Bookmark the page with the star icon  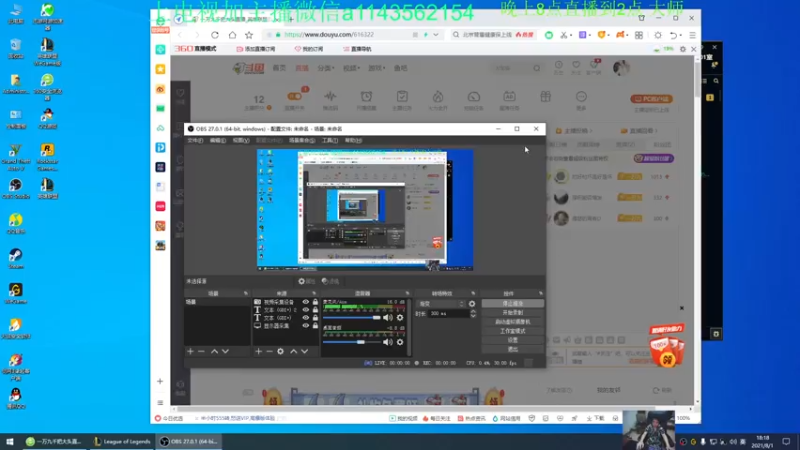pyautogui.click(x=249, y=35)
